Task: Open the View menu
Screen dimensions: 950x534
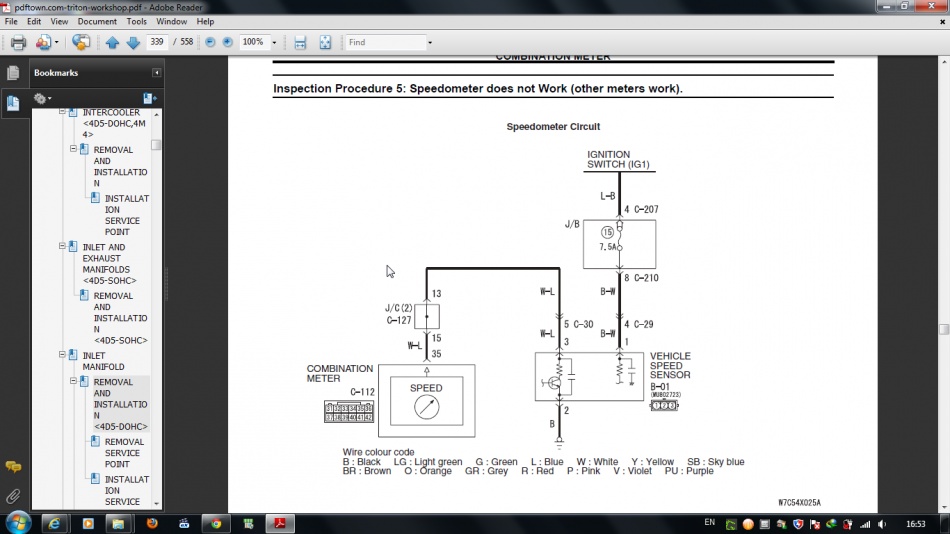Action: tap(59, 21)
